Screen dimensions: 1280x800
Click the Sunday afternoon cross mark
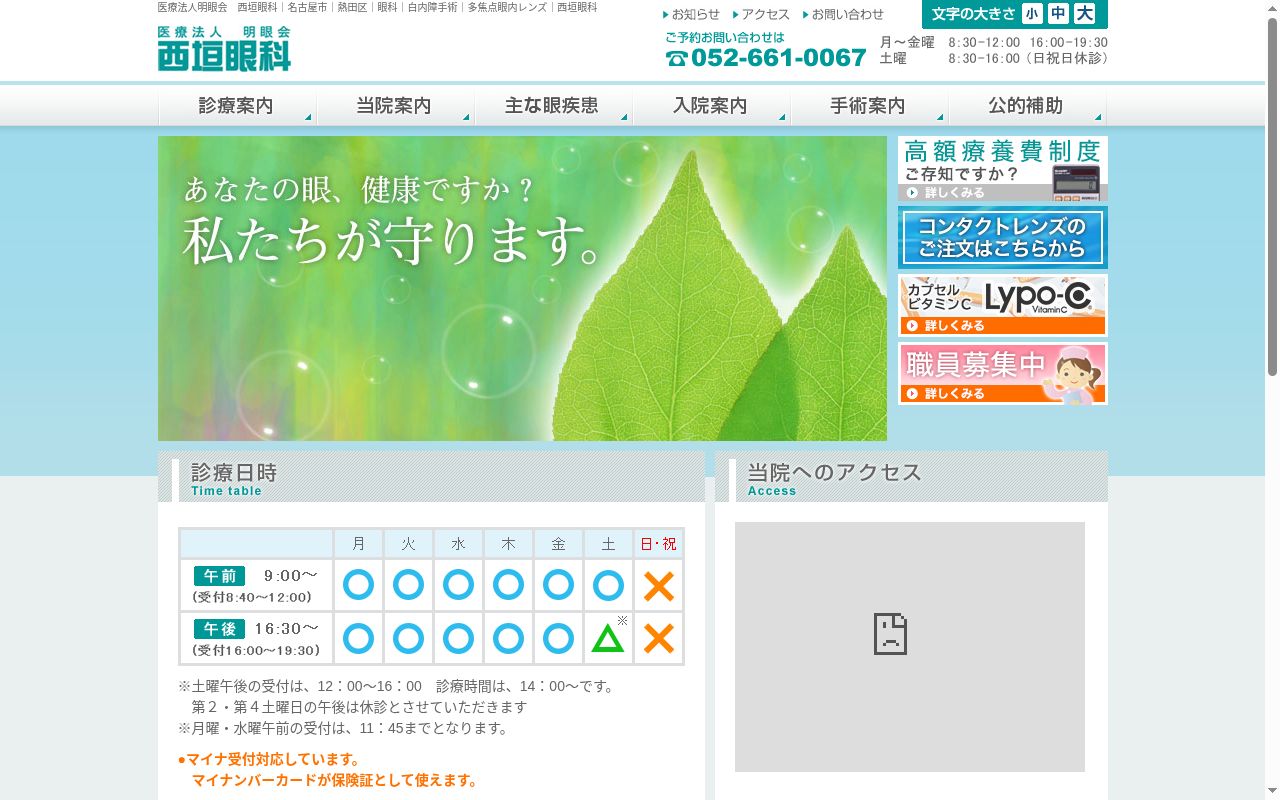coord(659,638)
